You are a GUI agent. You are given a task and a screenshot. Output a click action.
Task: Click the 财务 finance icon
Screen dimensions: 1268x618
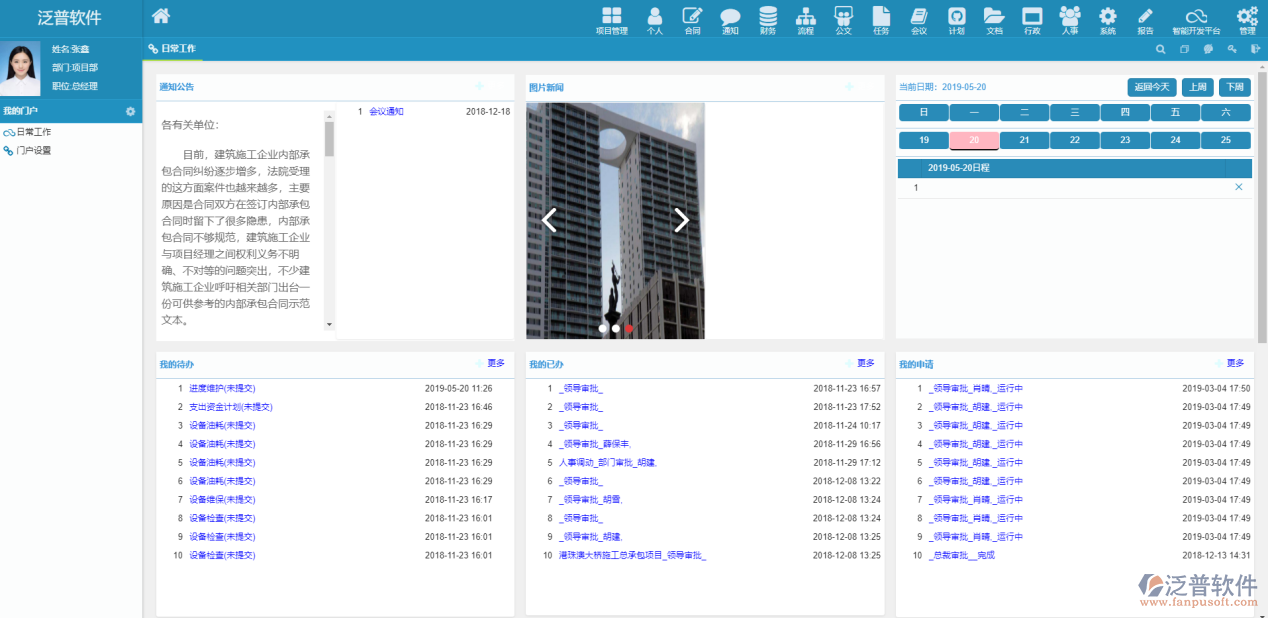point(768,18)
